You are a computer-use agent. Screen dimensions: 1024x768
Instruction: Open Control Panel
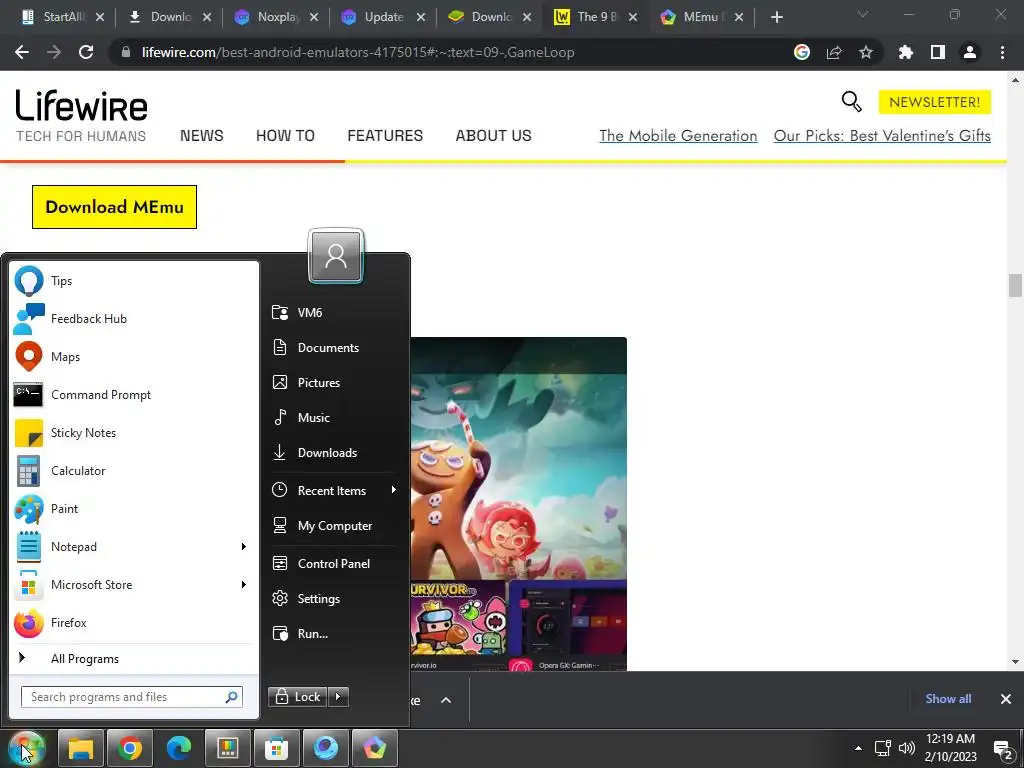pos(334,564)
